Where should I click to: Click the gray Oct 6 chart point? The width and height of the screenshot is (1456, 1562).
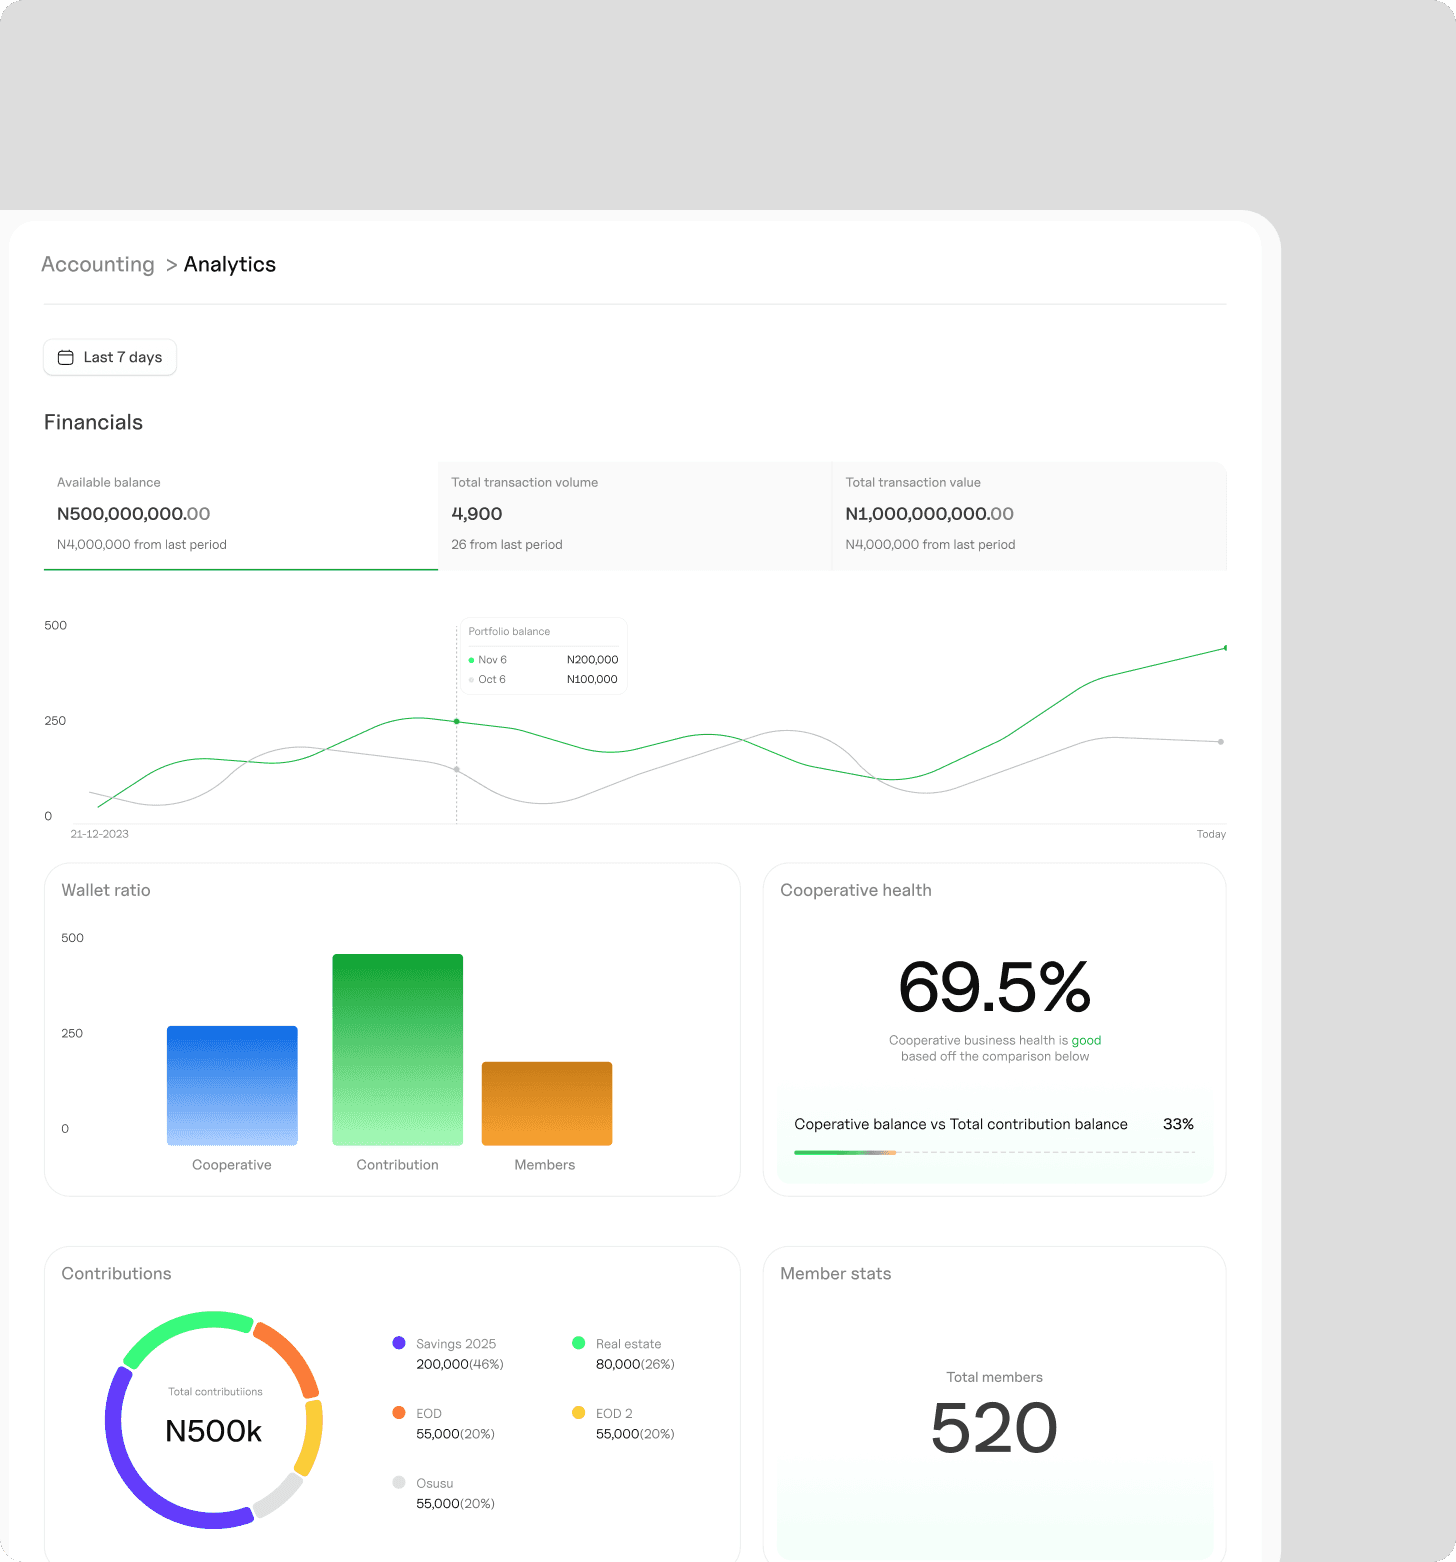pos(457,769)
